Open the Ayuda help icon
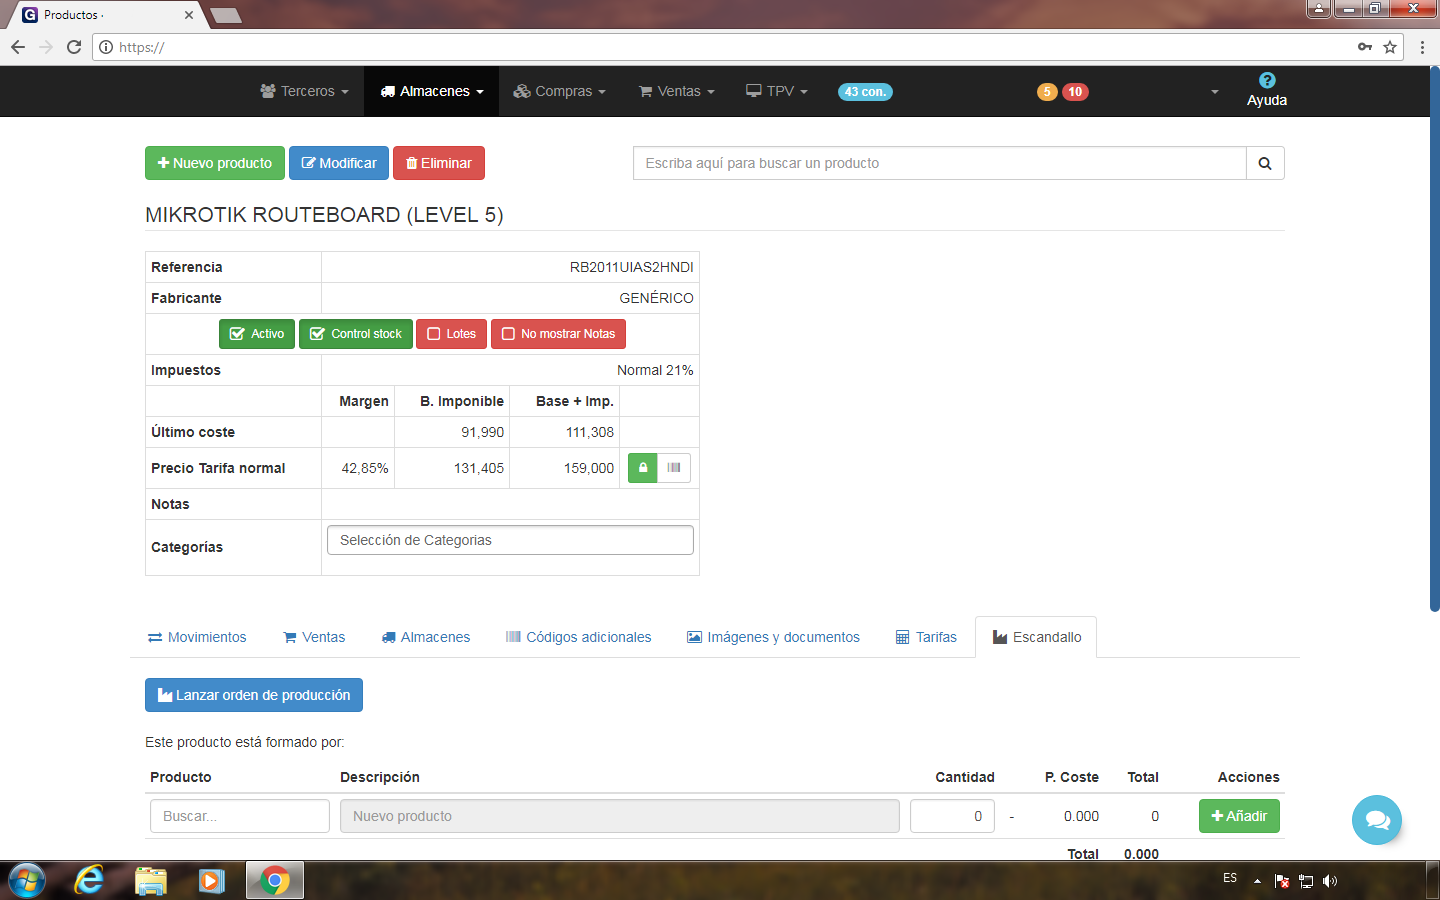1440x900 pixels. point(1266,81)
